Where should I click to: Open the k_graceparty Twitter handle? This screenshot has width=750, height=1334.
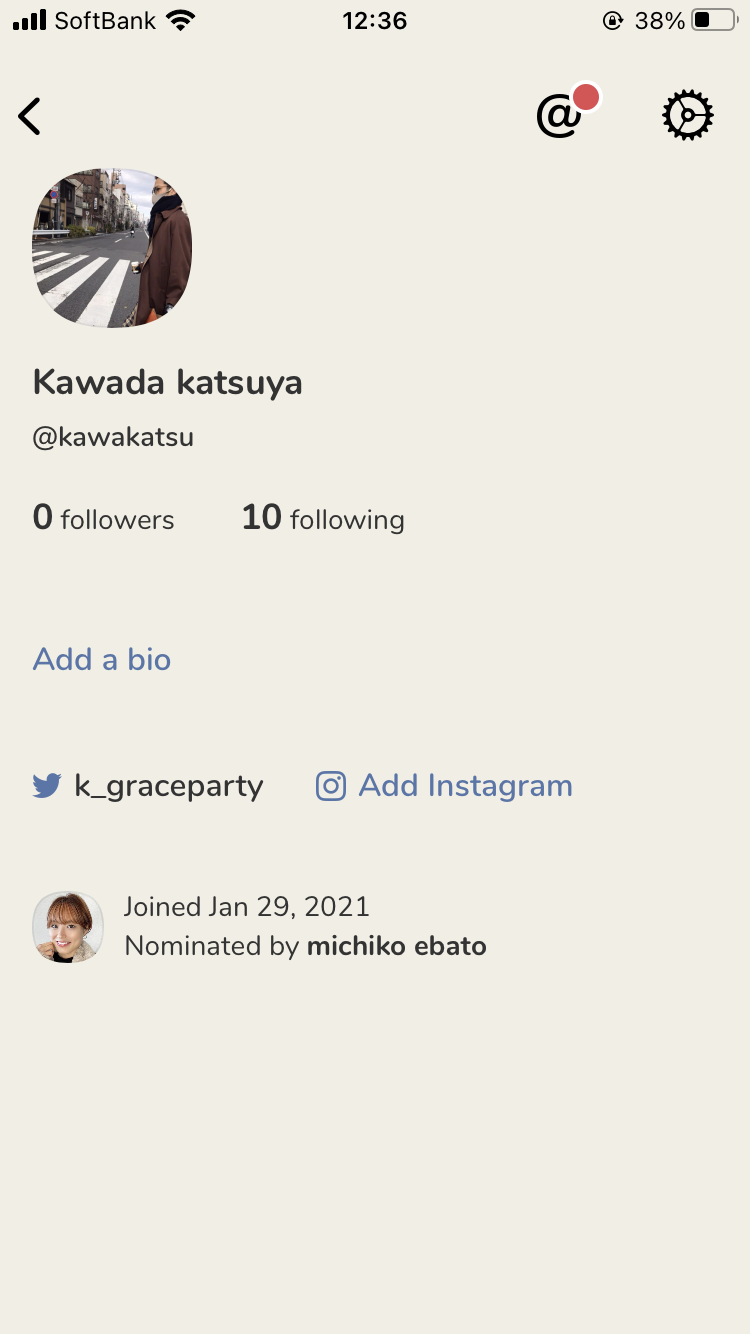tap(168, 786)
